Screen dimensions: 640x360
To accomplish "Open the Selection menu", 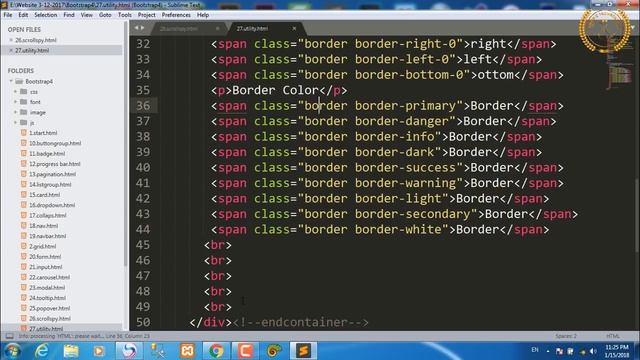I will coord(45,15).
